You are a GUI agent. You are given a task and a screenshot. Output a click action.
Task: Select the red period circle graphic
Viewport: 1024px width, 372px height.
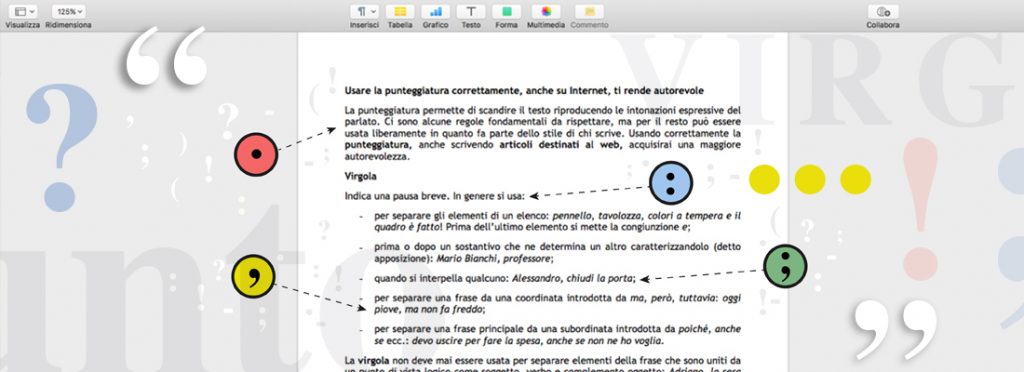coord(256,155)
